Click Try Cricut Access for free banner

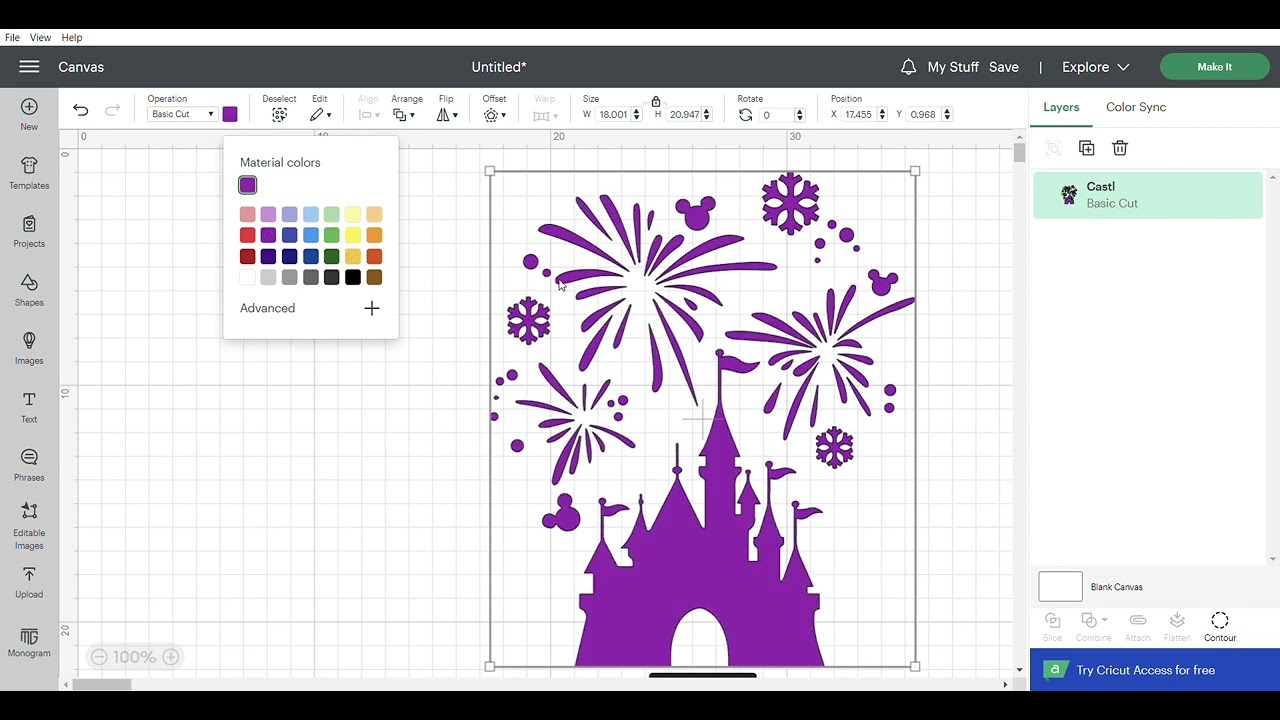(1155, 670)
